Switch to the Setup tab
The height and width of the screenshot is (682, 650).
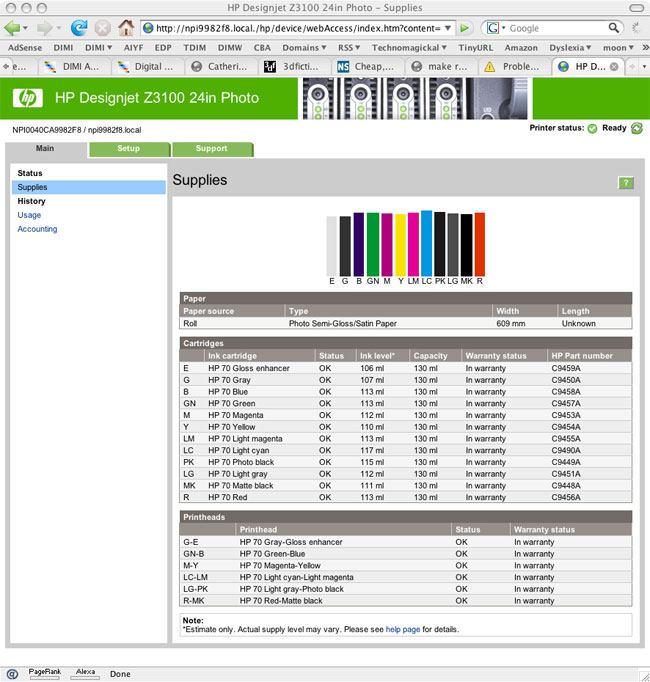point(129,149)
